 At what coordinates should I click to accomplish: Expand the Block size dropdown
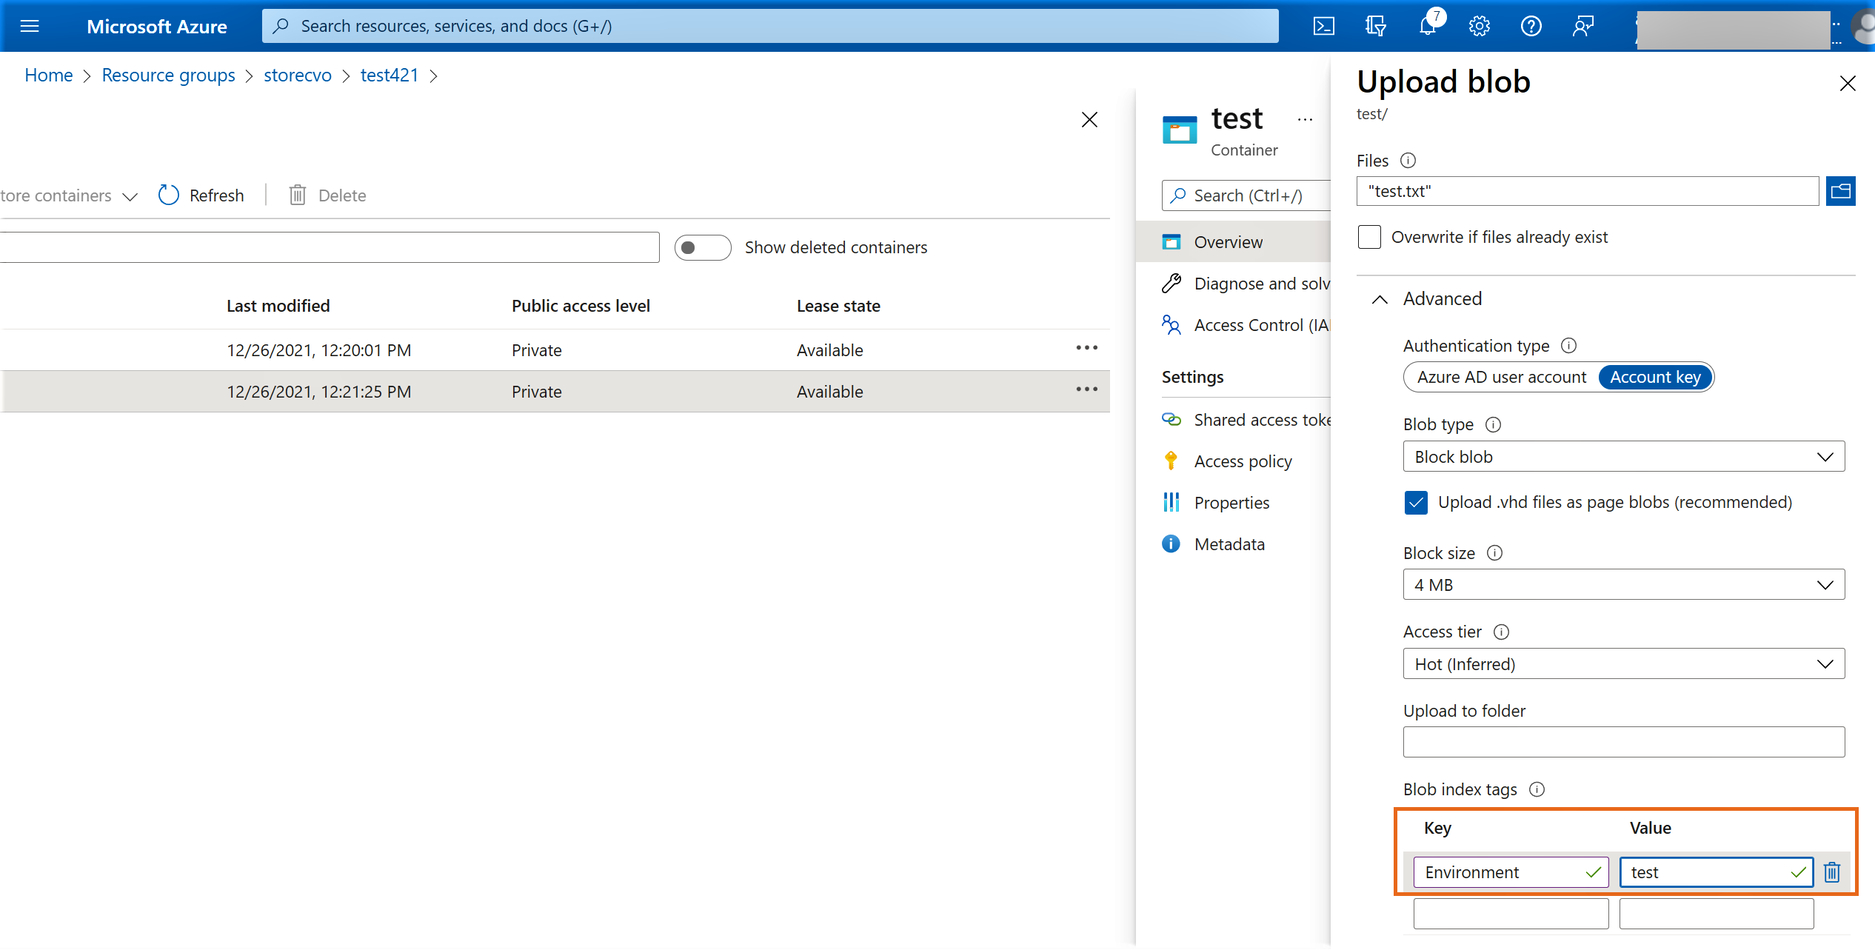click(x=1623, y=585)
